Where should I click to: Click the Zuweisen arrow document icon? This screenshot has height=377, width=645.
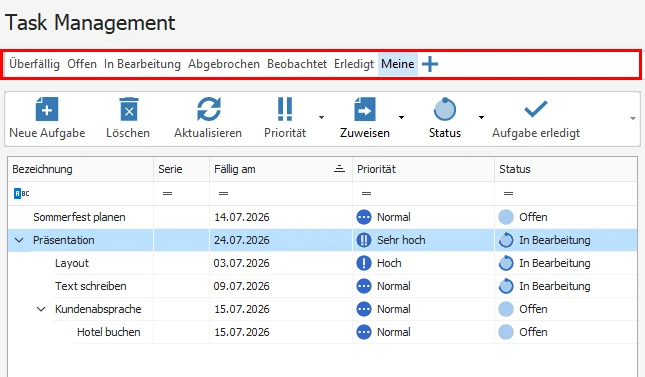coord(365,109)
